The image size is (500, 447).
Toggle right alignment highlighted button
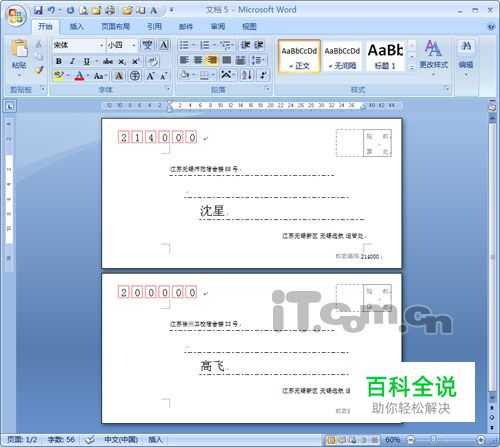212,60
